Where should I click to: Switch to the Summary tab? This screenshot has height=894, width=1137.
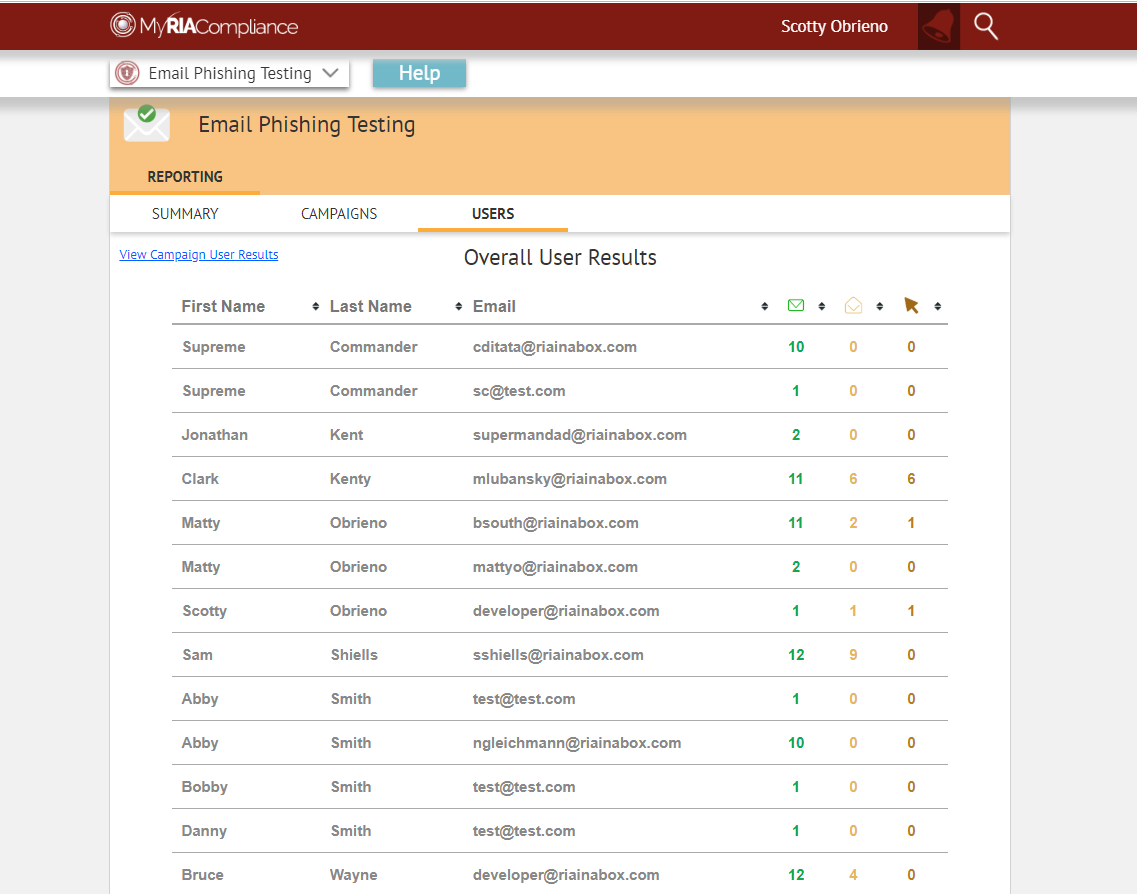click(185, 214)
